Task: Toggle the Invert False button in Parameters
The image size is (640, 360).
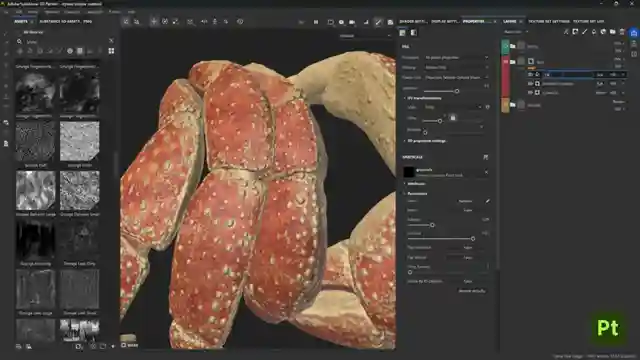Action: [468, 210]
